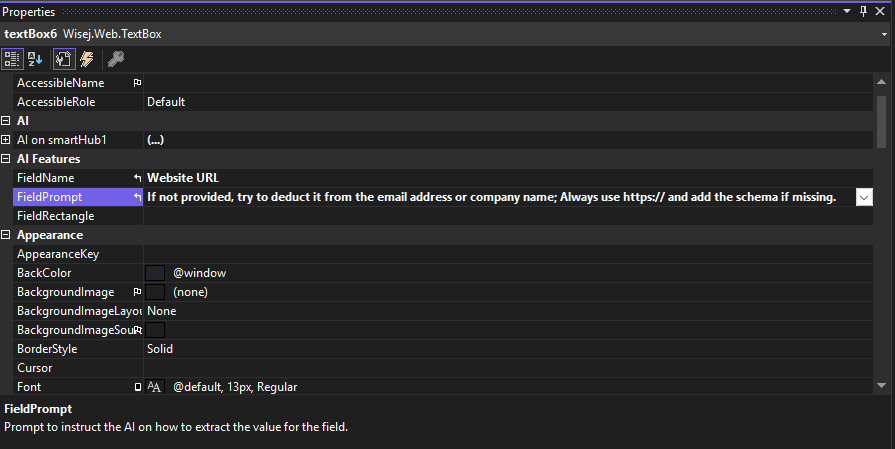Sort properties alphabetically
This screenshot has width=895, height=449.
tap(35, 59)
